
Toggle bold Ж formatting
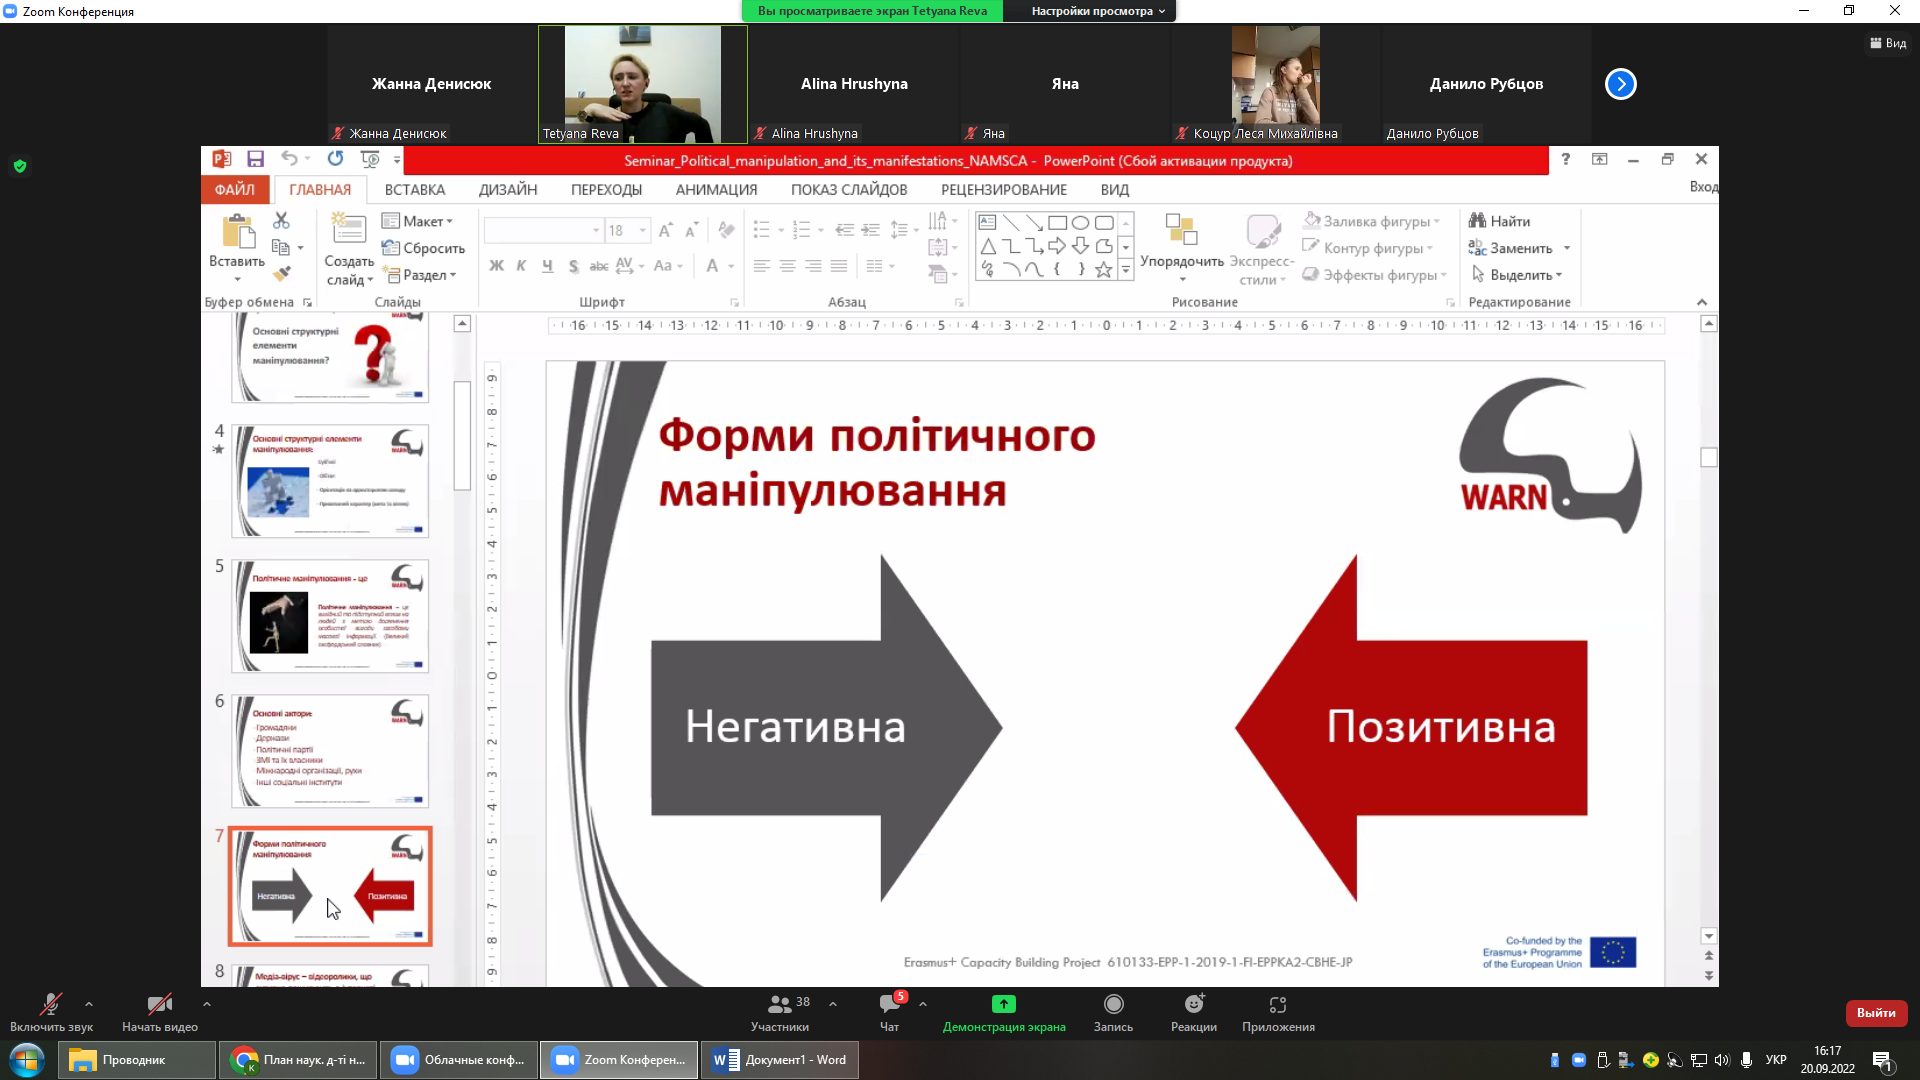pos(496,266)
